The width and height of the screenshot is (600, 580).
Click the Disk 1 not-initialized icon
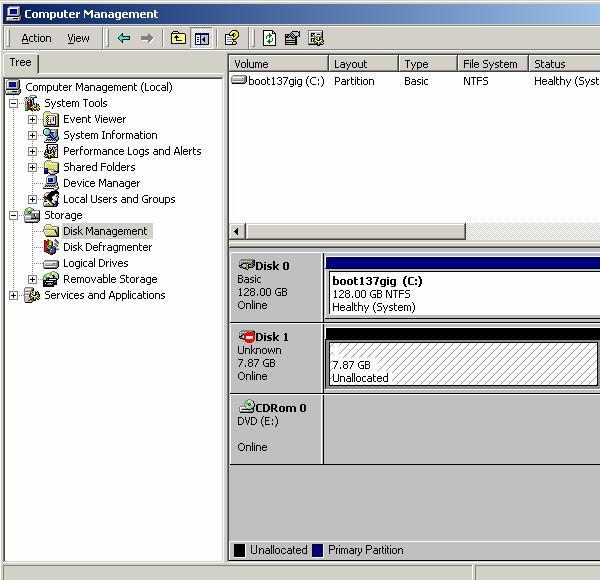coord(247,337)
